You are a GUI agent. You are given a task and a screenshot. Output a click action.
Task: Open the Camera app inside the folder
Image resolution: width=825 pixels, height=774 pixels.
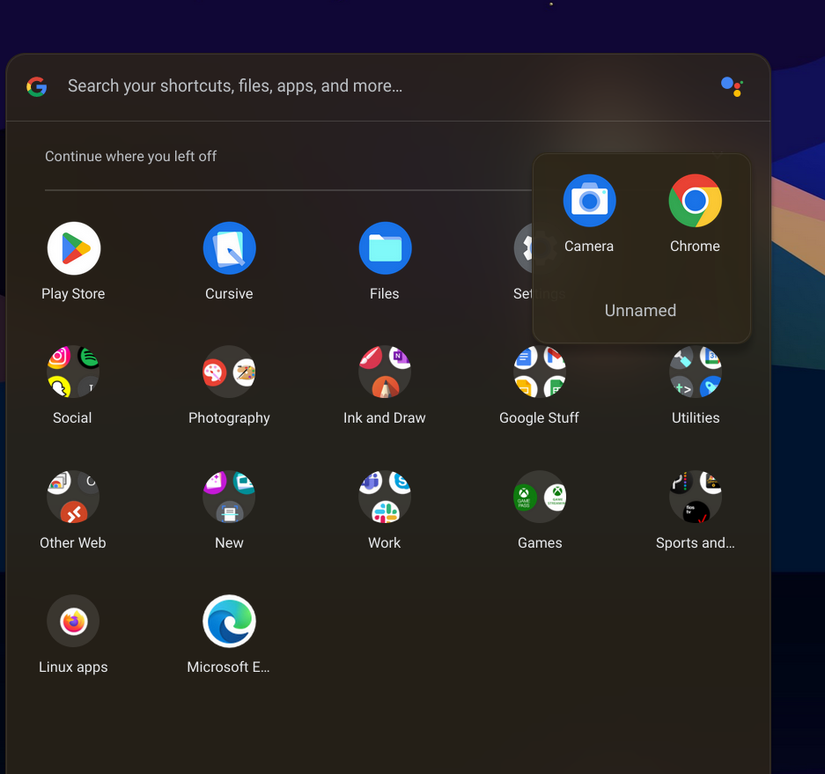tap(589, 200)
